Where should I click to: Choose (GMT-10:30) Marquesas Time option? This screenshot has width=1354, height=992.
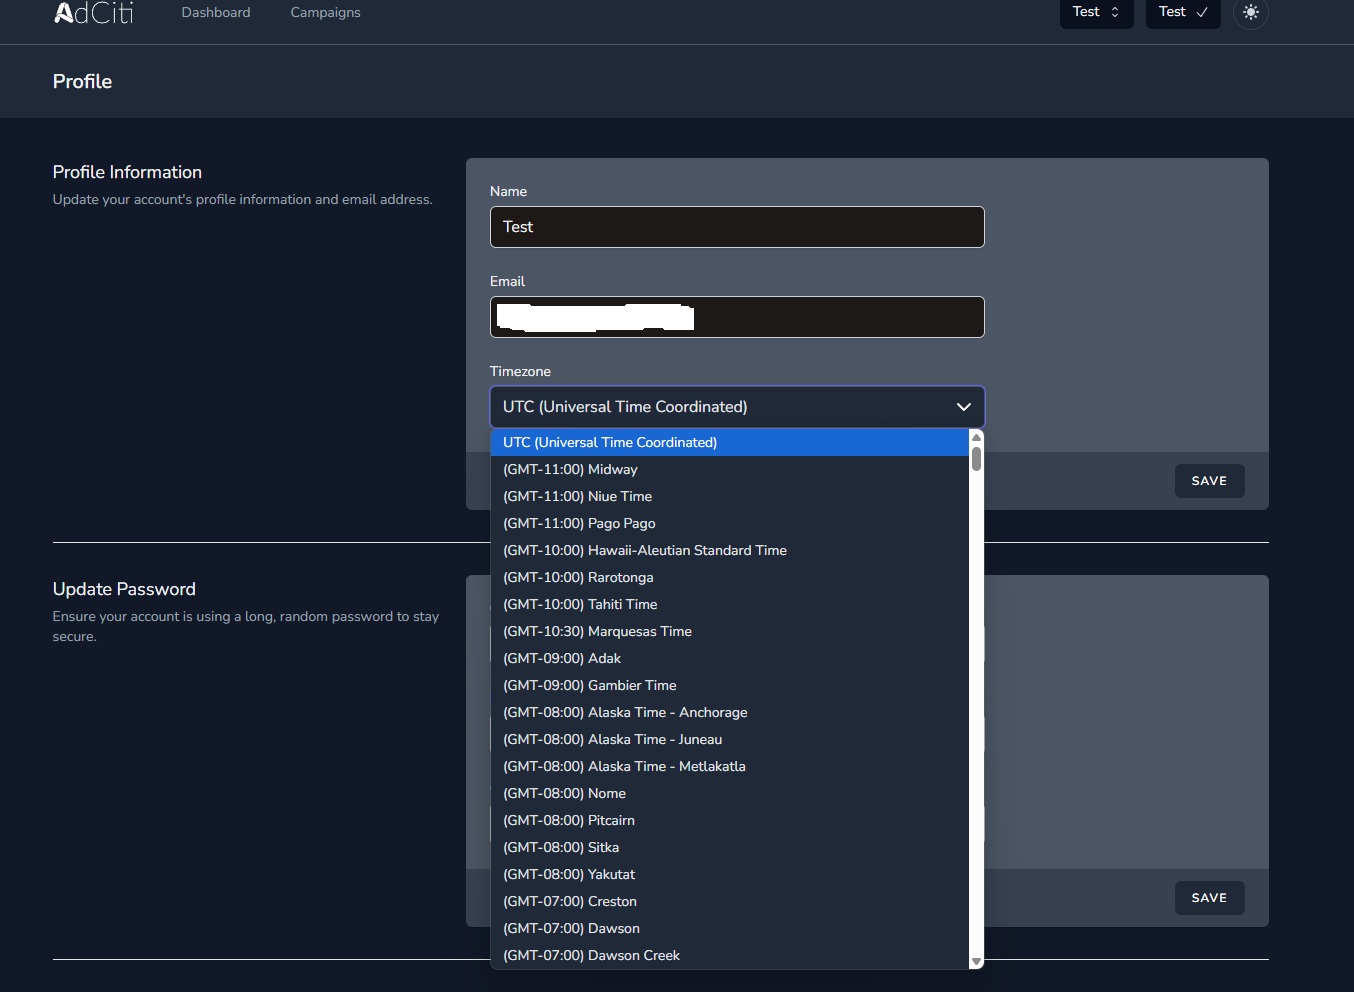tap(597, 631)
